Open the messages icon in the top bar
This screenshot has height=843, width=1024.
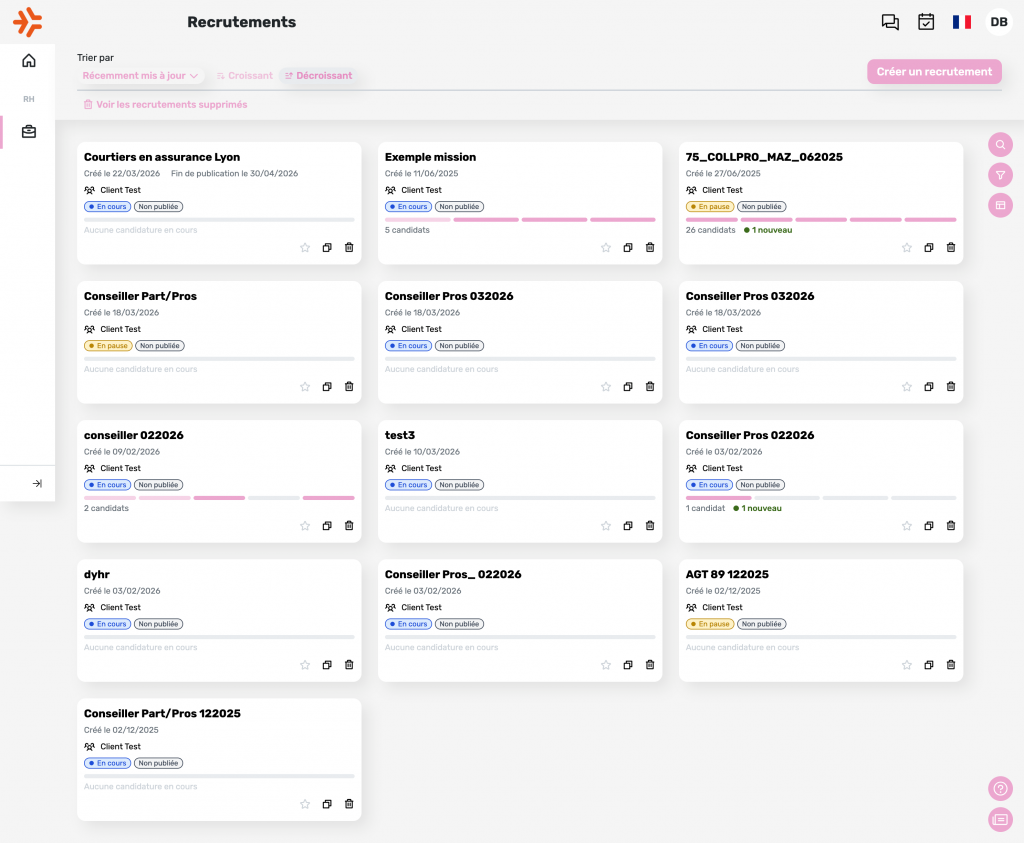890,22
